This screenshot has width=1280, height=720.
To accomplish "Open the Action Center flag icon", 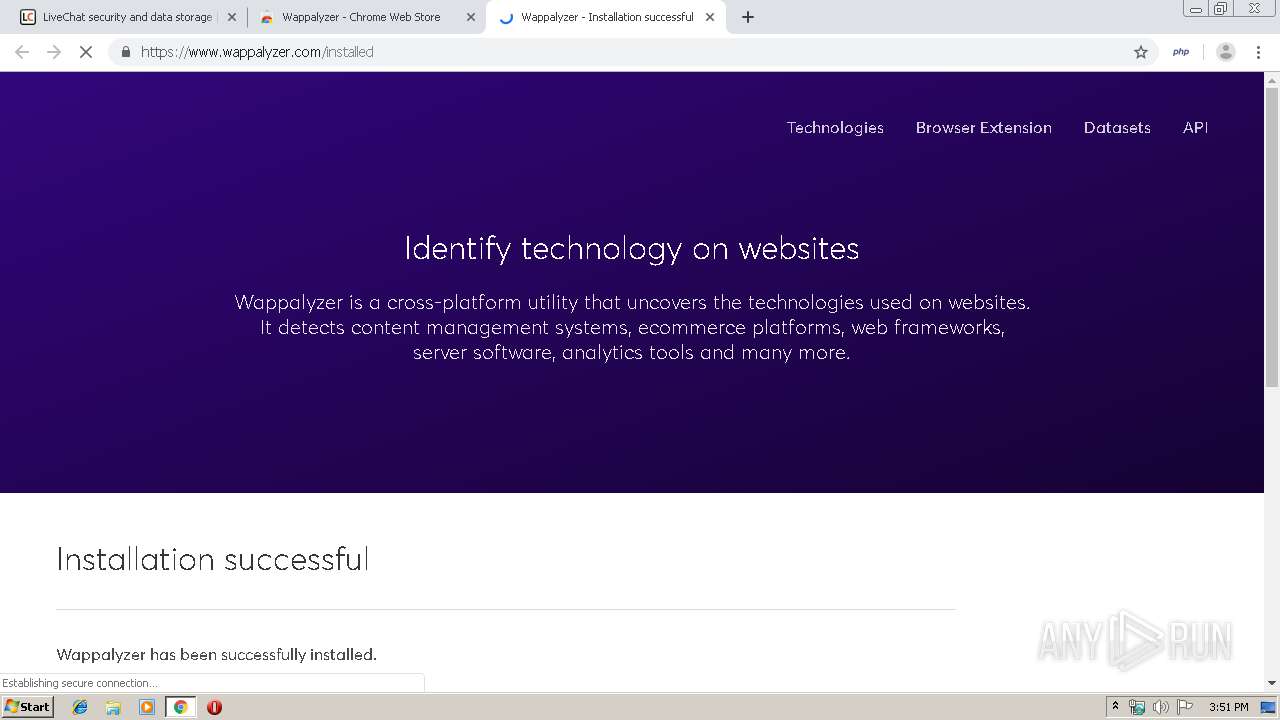I will pos(1185,707).
